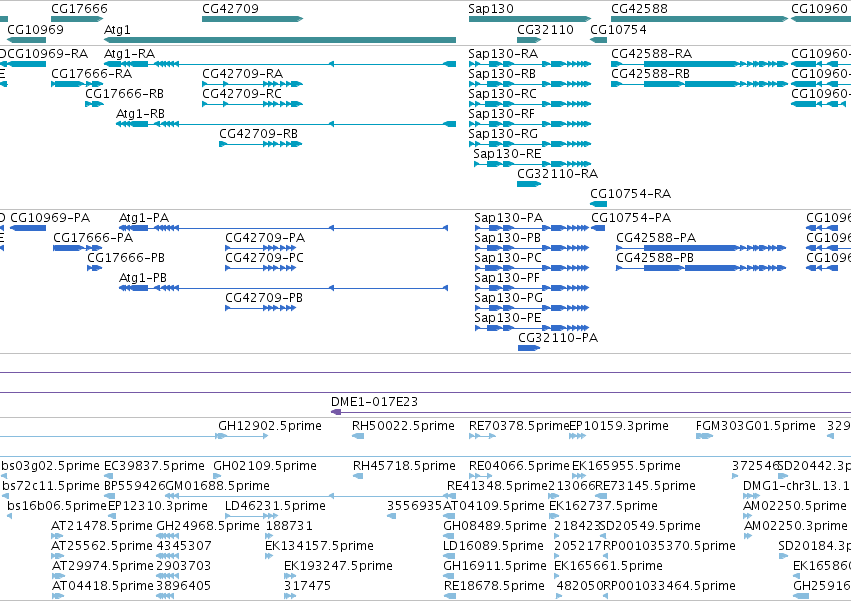The height and width of the screenshot is (601, 851).
Task: Select the Atg1 gene span
Action: point(280,40)
